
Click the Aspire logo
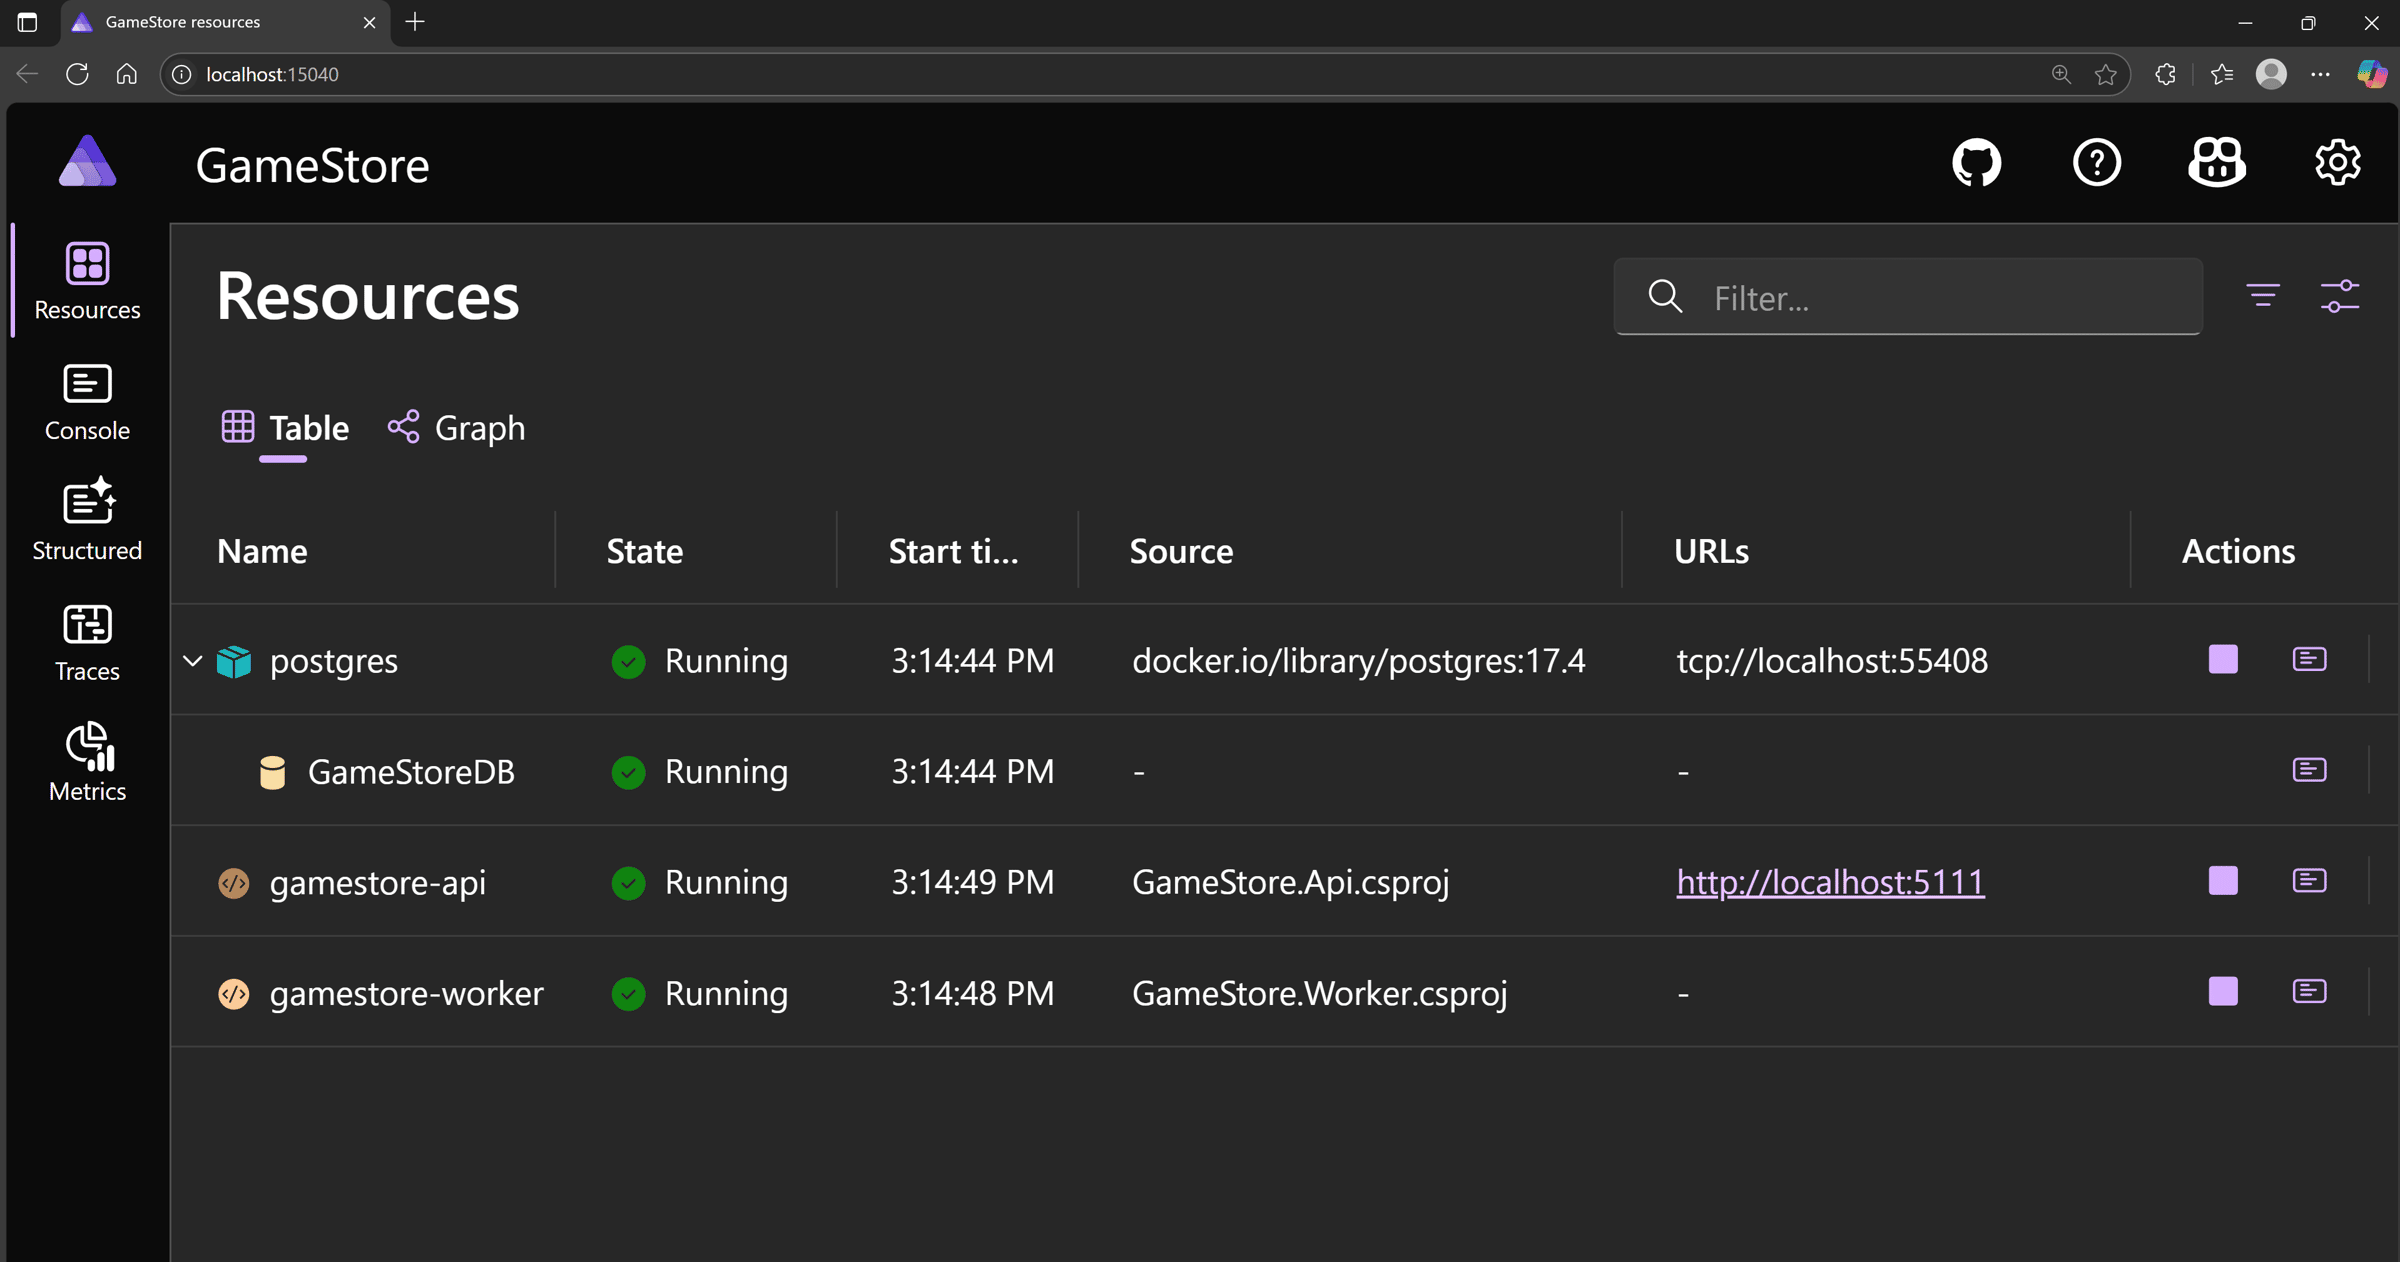(88, 161)
